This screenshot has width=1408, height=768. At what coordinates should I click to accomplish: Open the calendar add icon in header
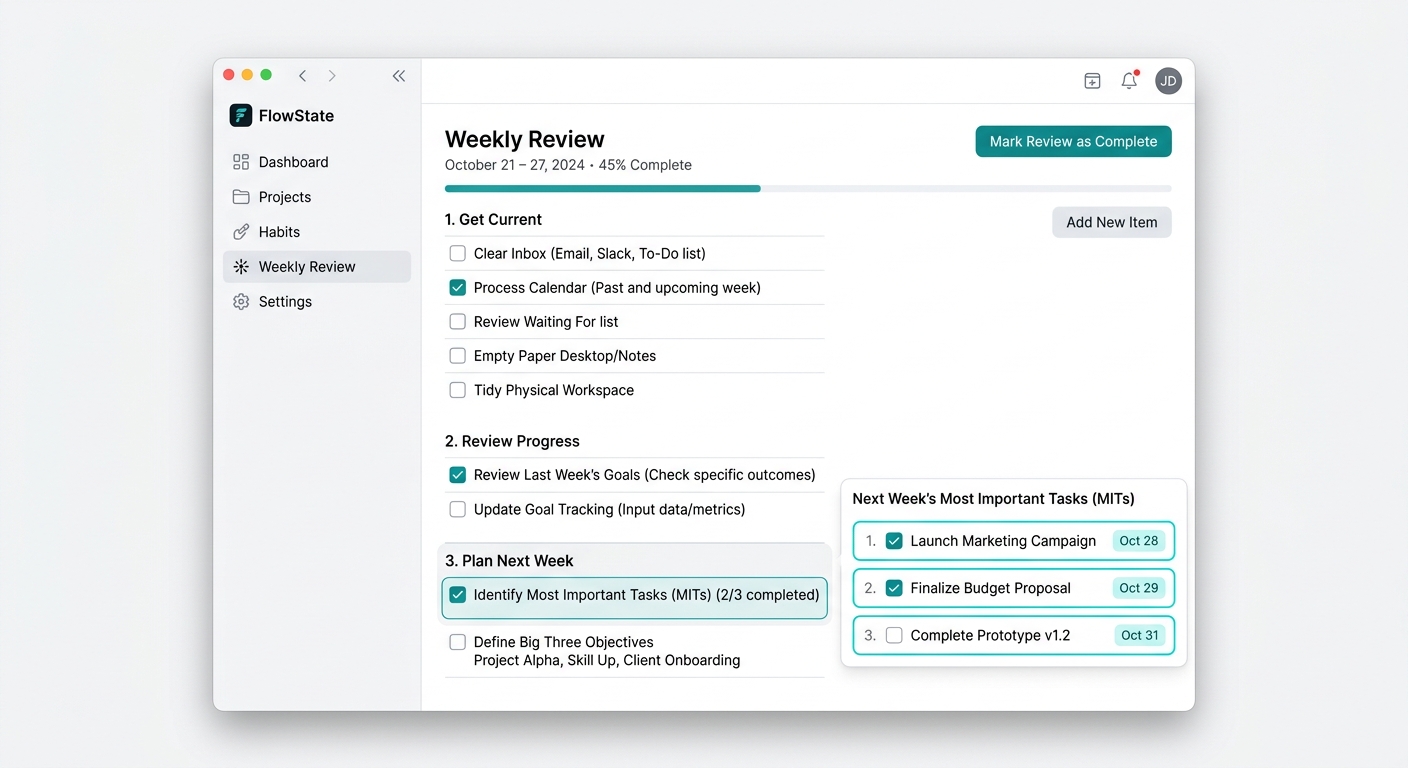1093,81
